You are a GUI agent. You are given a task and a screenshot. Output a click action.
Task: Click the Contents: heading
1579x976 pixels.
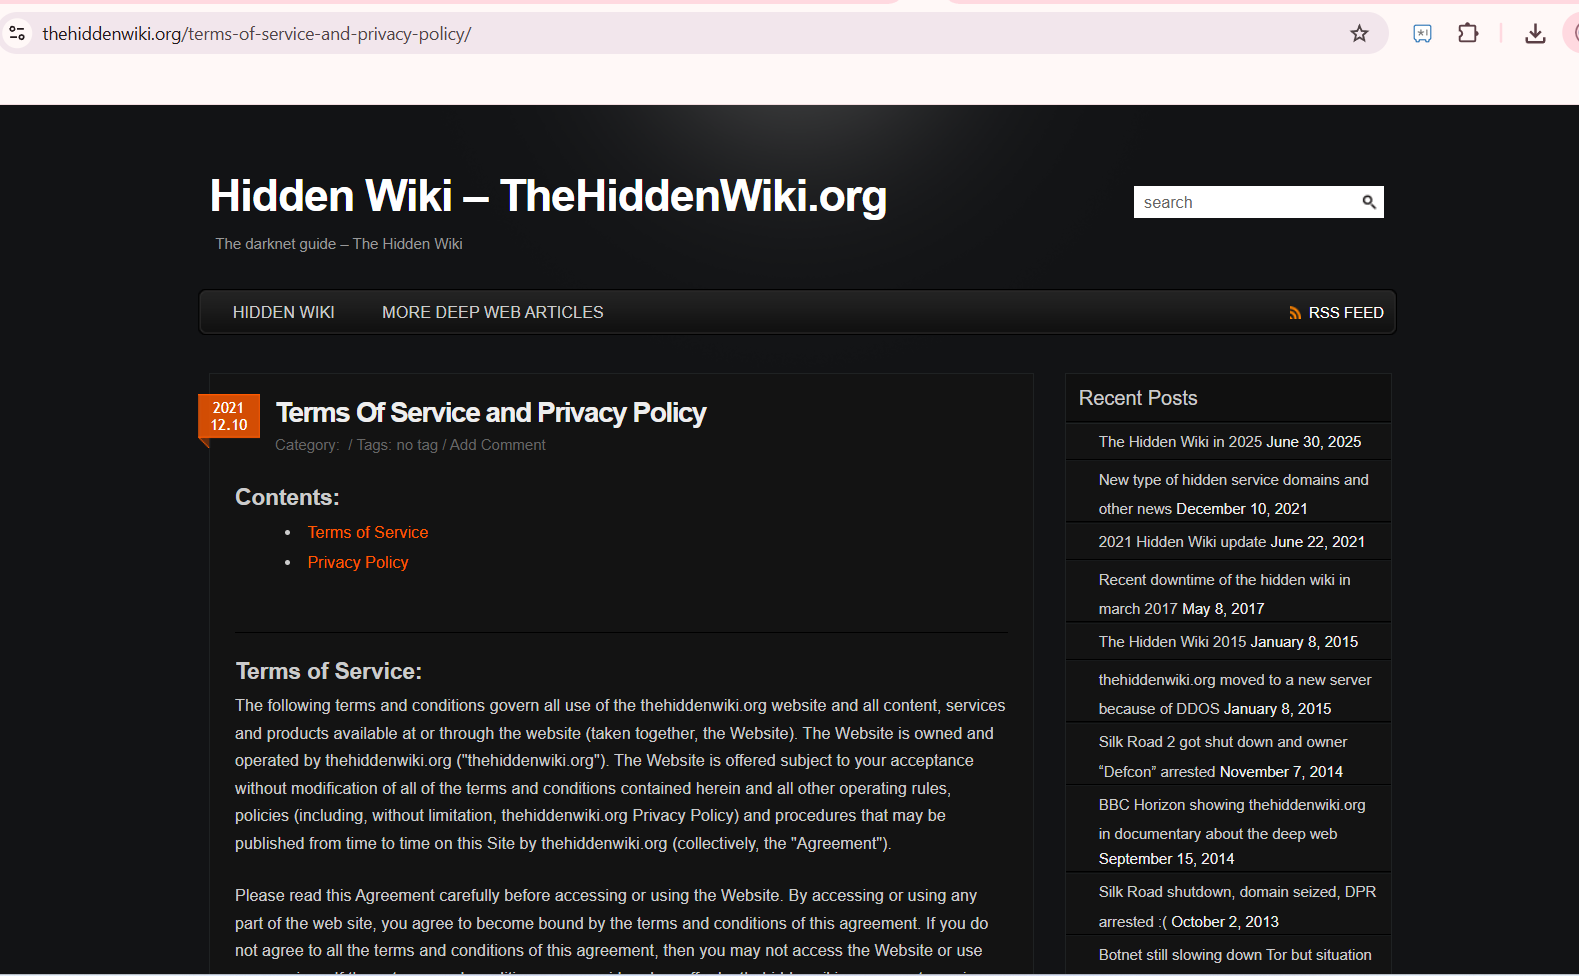pos(287,497)
